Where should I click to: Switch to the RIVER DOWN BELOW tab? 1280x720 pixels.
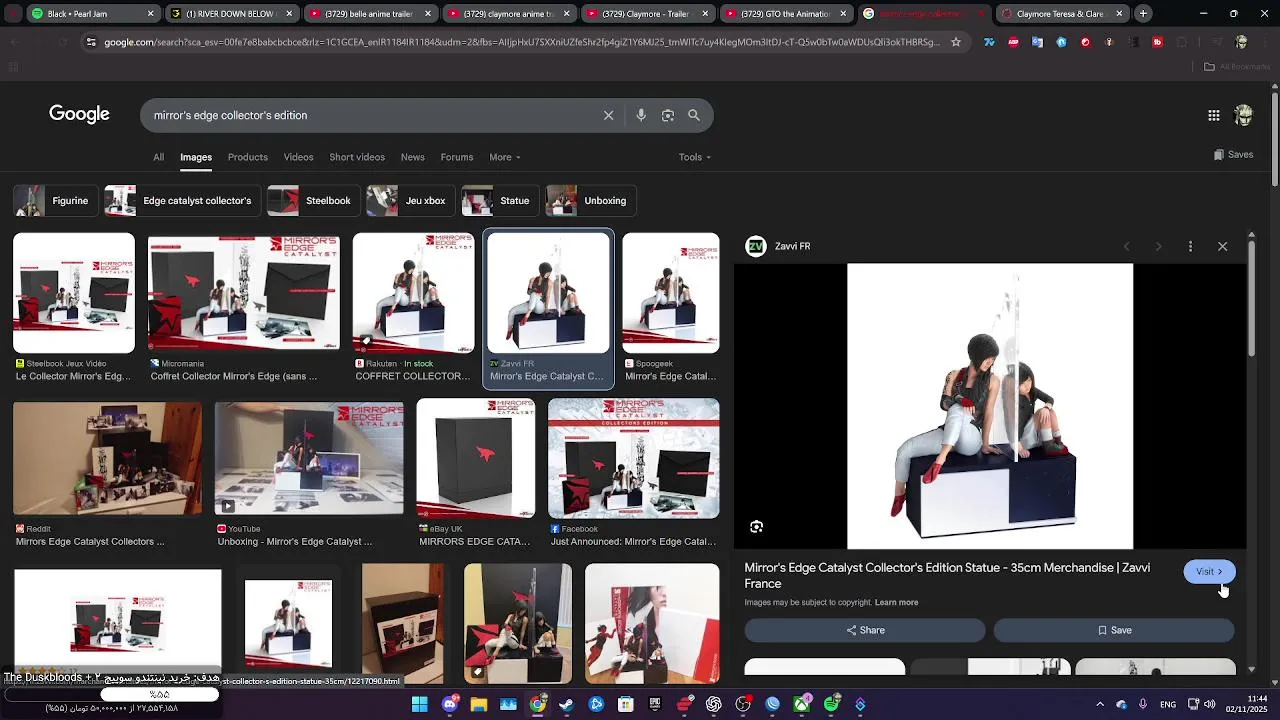(231, 14)
